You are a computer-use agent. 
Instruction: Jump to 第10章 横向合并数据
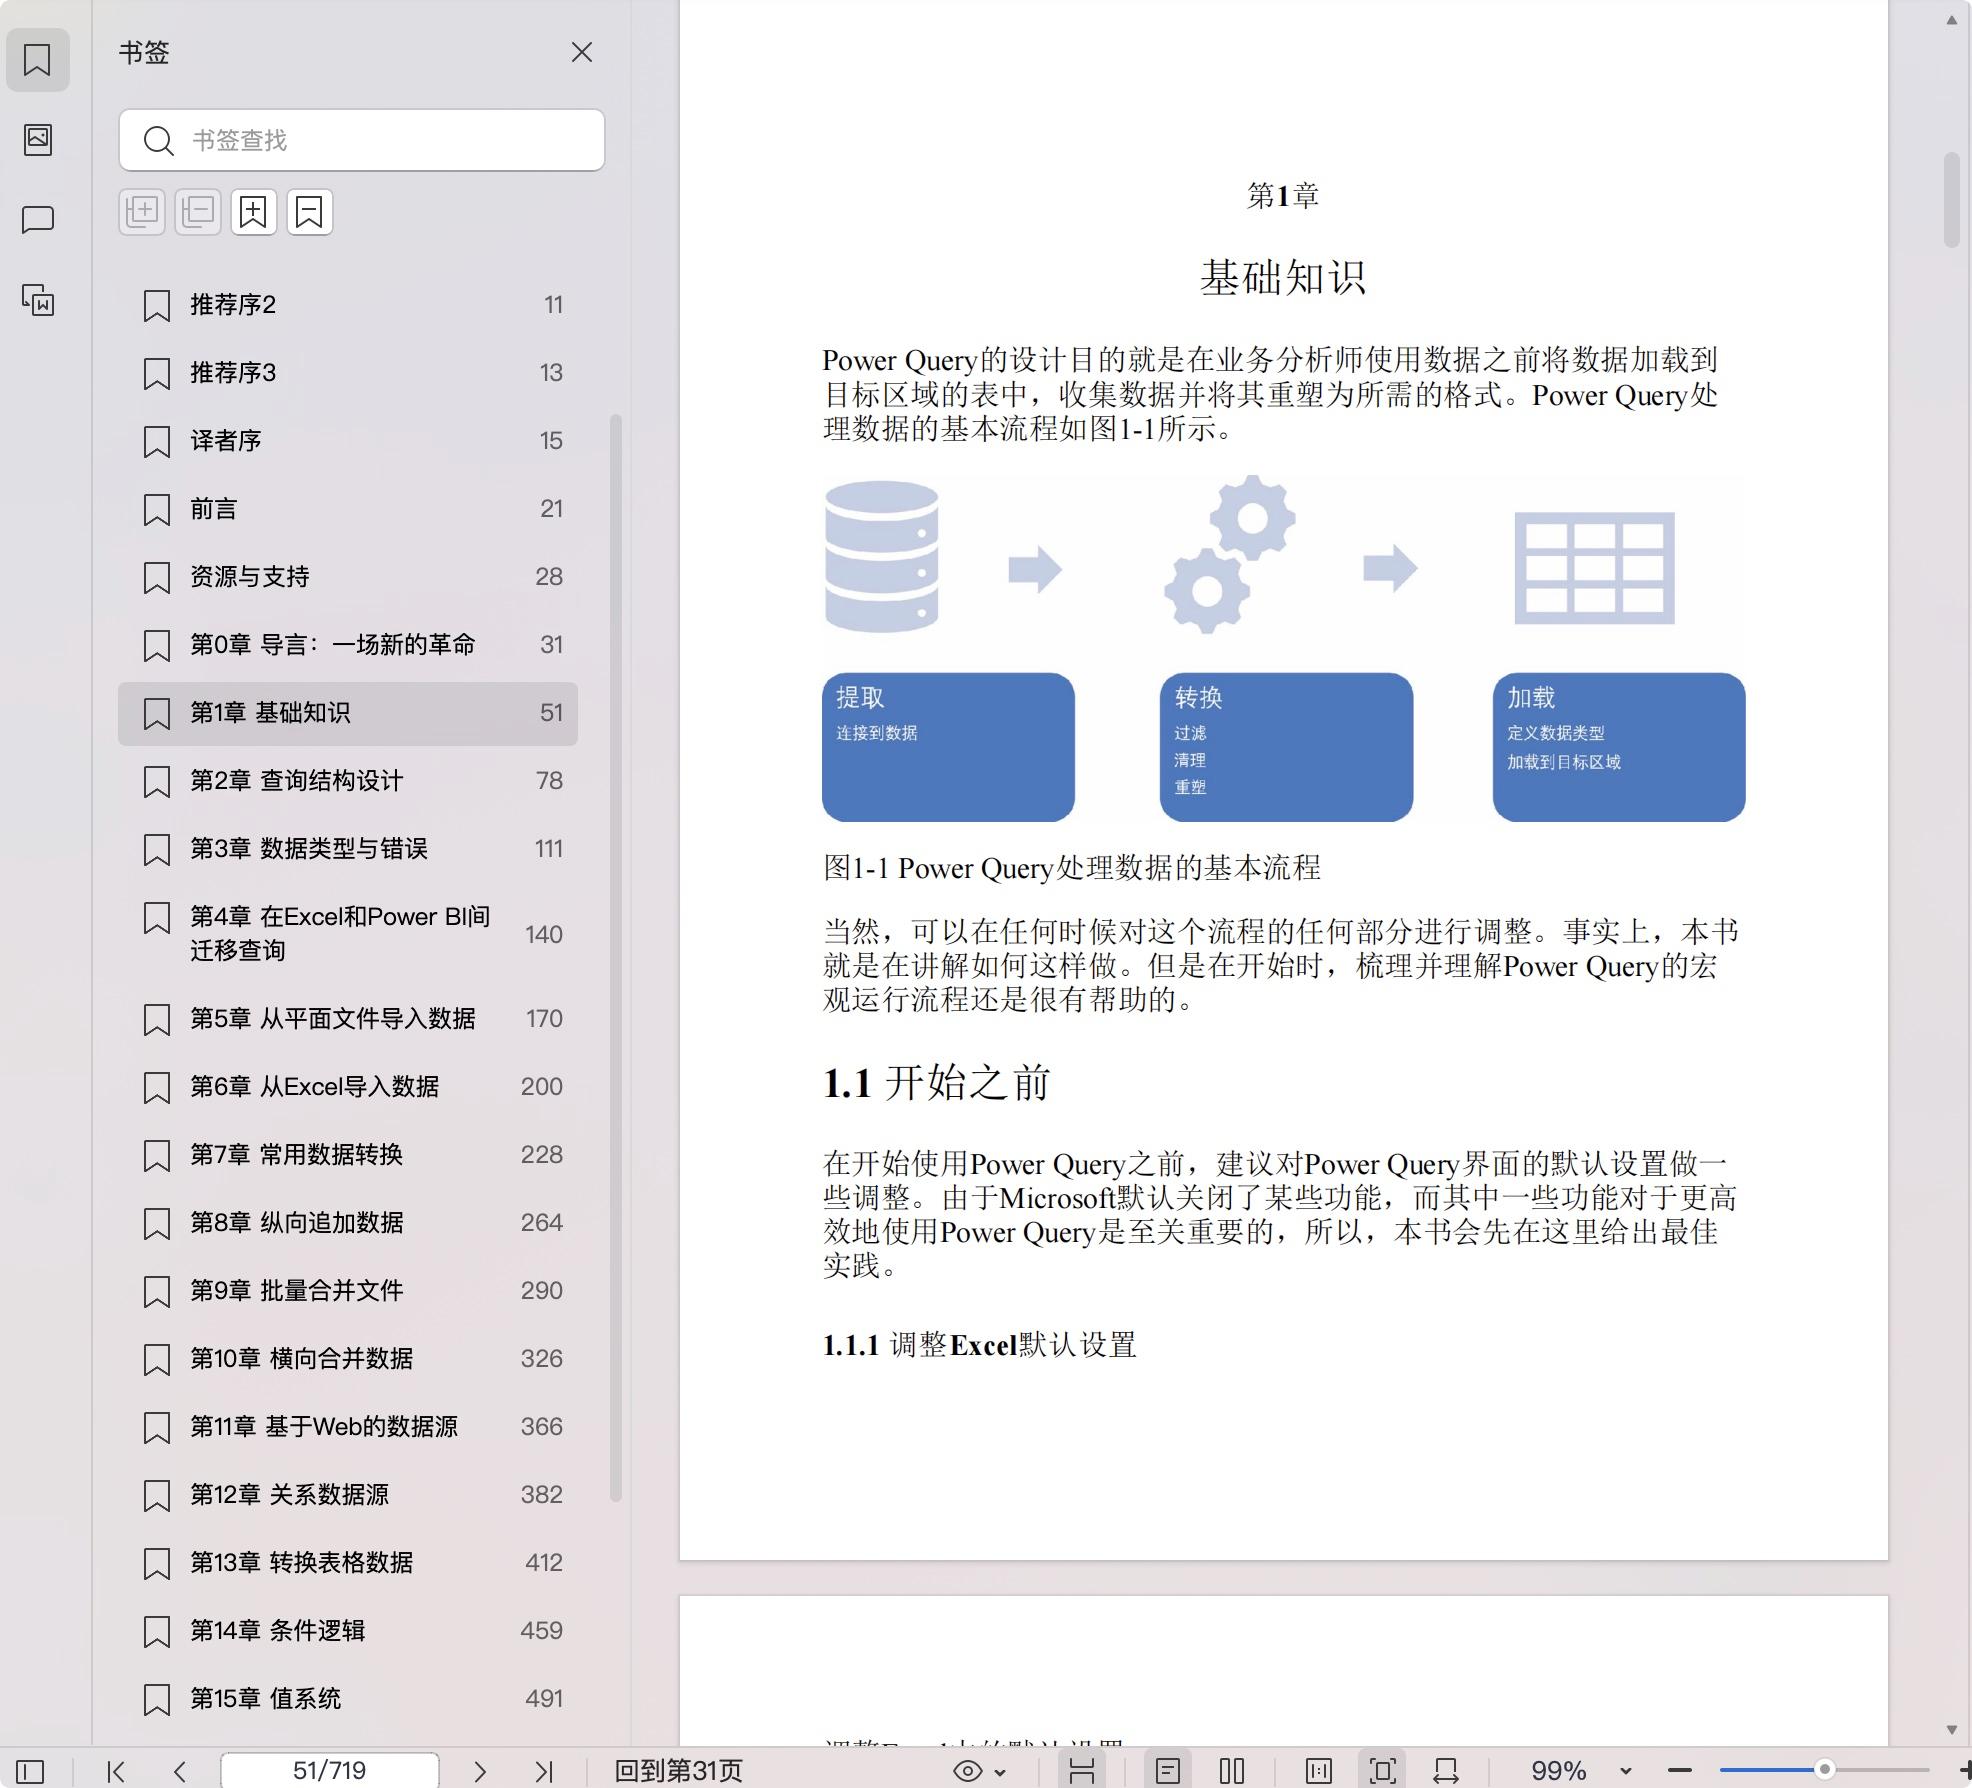(x=348, y=1359)
